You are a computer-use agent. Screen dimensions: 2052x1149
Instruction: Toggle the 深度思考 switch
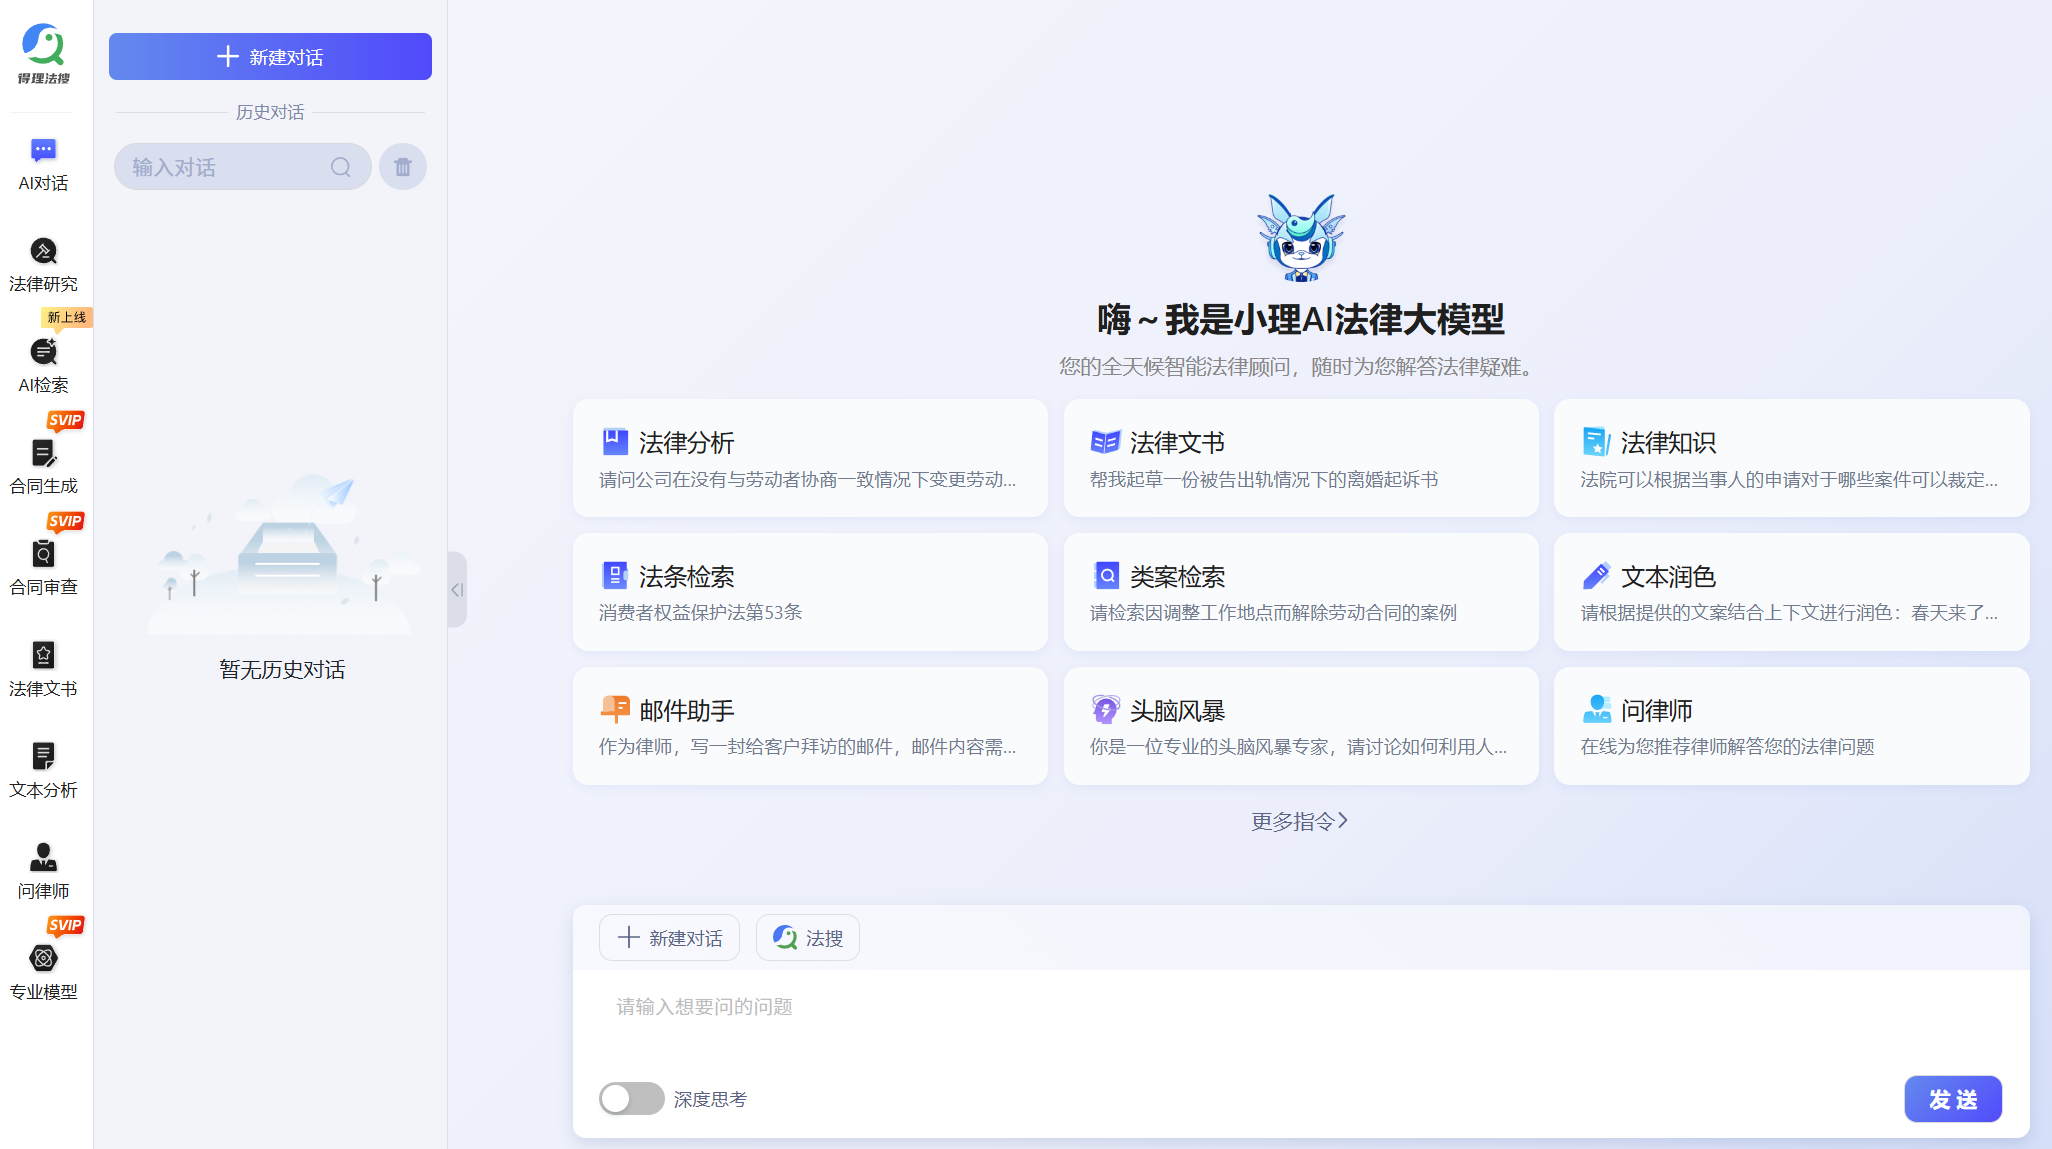[631, 1098]
